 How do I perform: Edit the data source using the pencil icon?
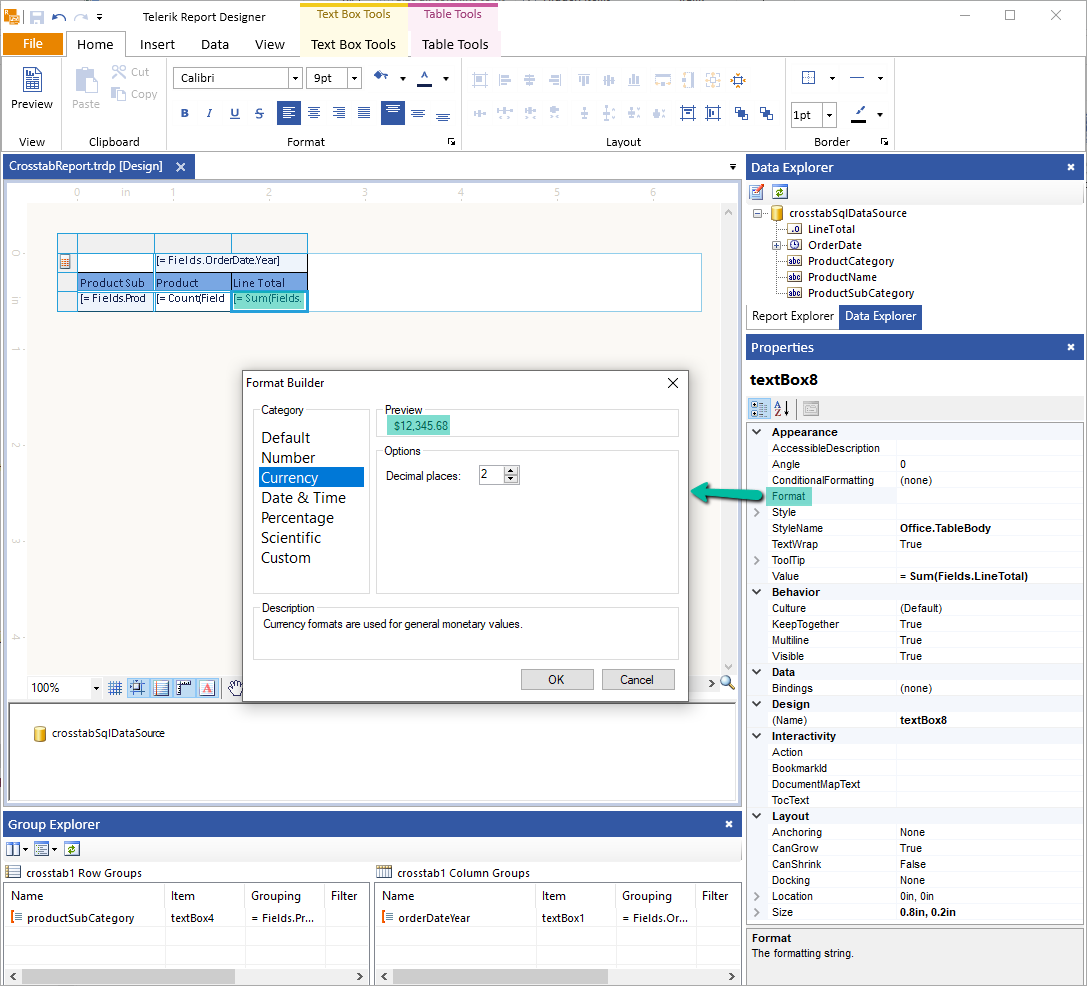[x=758, y=191]
